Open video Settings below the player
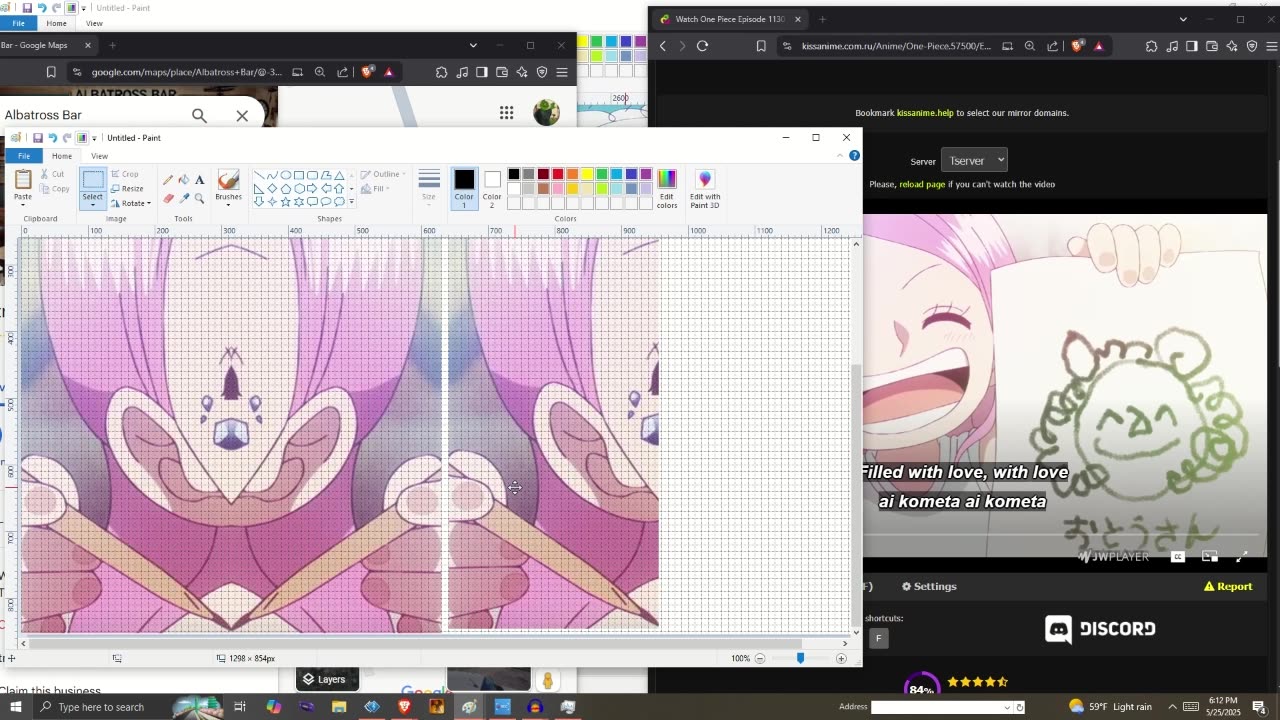Image resolution: width=1280 pixels, height=720 pixels. tap(929, 586)
